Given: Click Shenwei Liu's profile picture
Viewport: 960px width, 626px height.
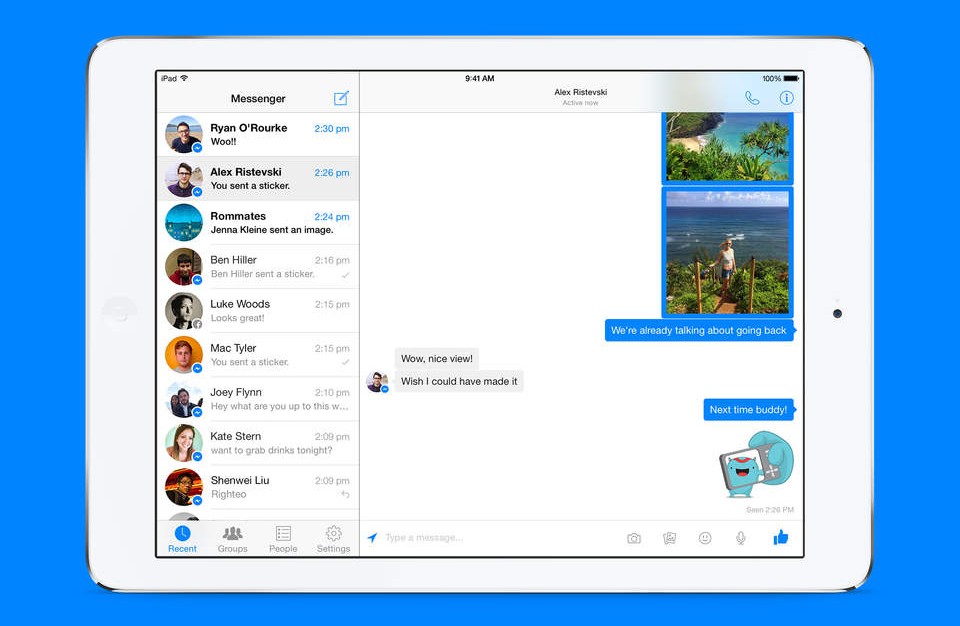Looking at the screenshot, I should tap(184, 487).
